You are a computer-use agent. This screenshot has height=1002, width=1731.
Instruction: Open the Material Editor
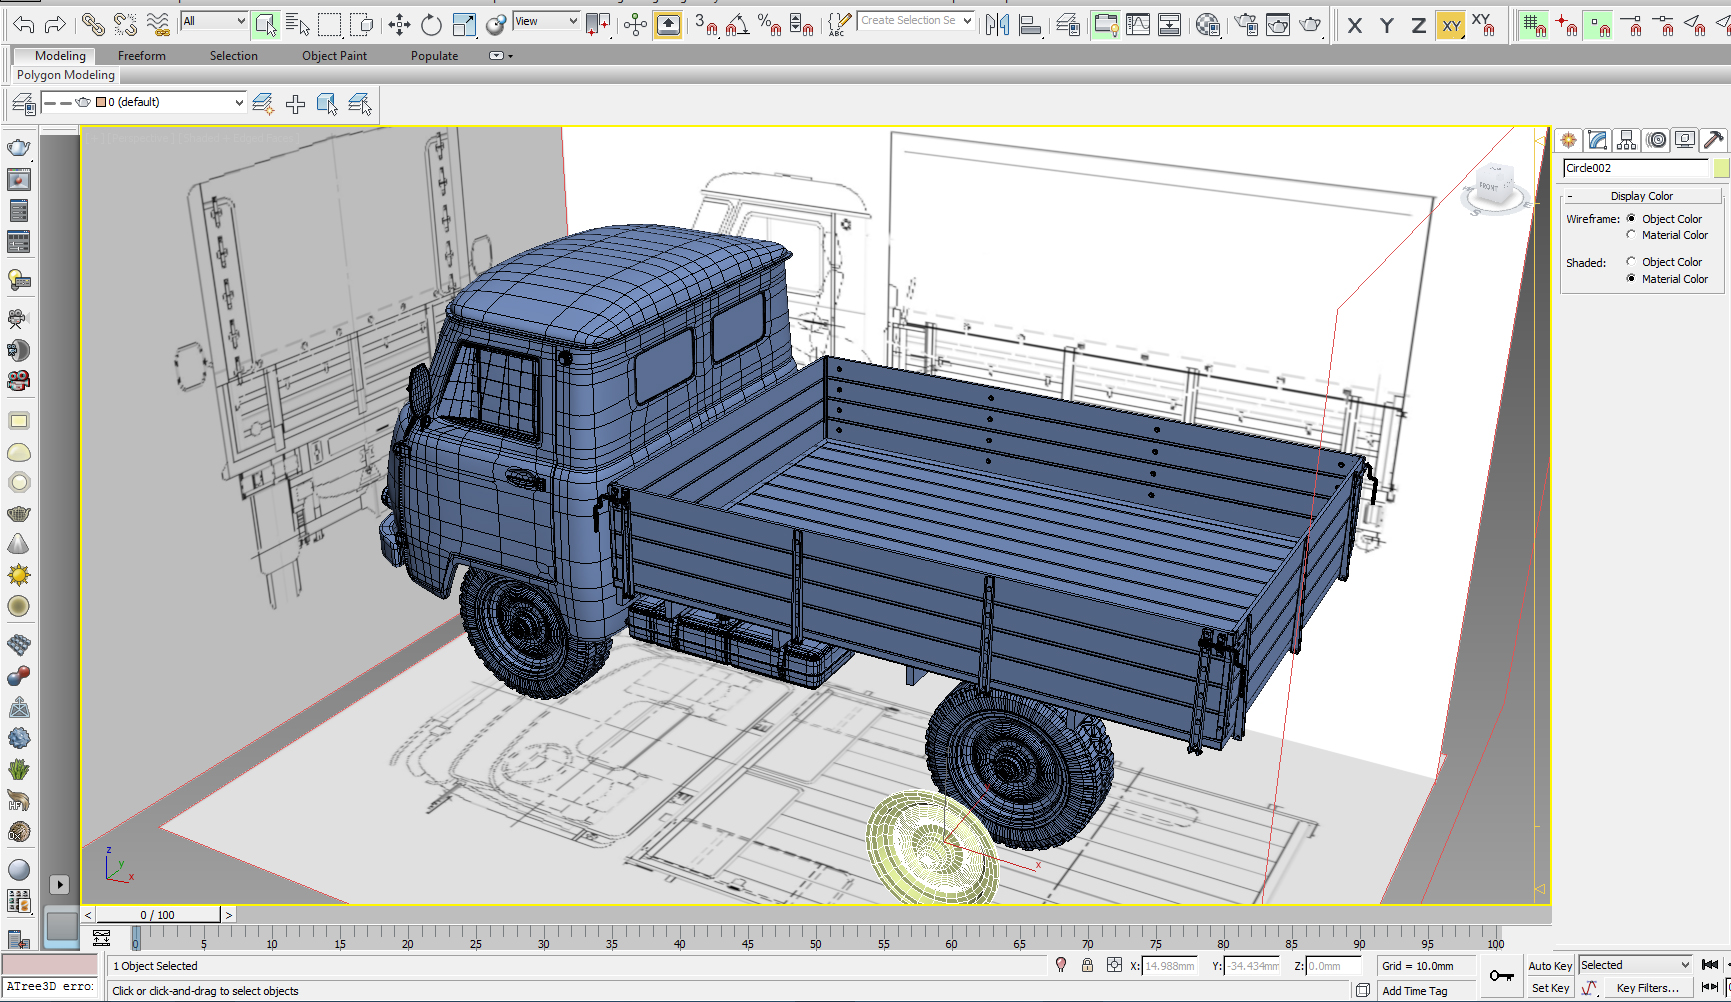point(1208,25)
